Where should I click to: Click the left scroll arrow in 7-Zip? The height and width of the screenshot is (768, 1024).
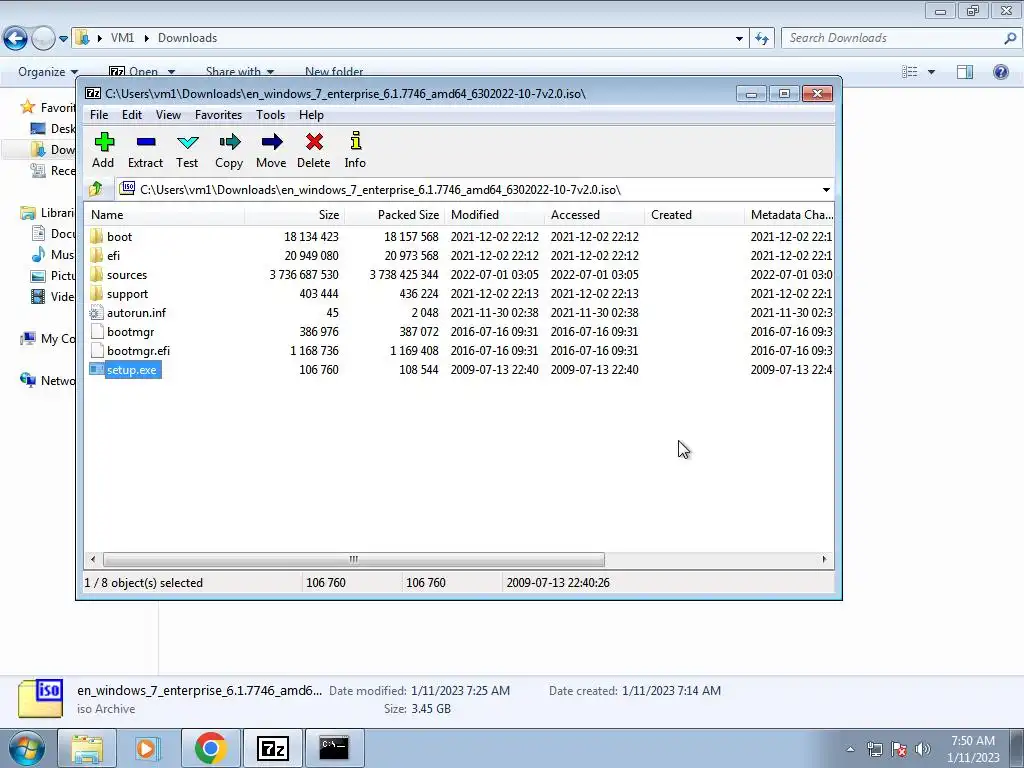[x=93, y=560]
